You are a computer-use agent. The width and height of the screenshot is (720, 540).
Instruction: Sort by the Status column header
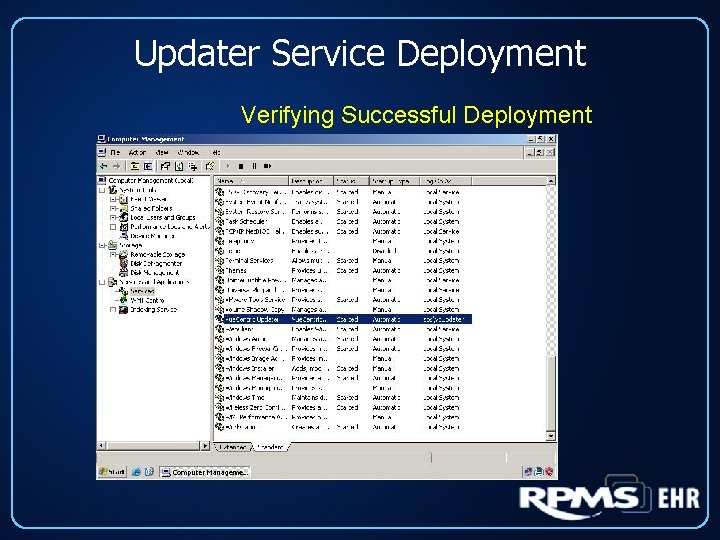click(351, 181)
